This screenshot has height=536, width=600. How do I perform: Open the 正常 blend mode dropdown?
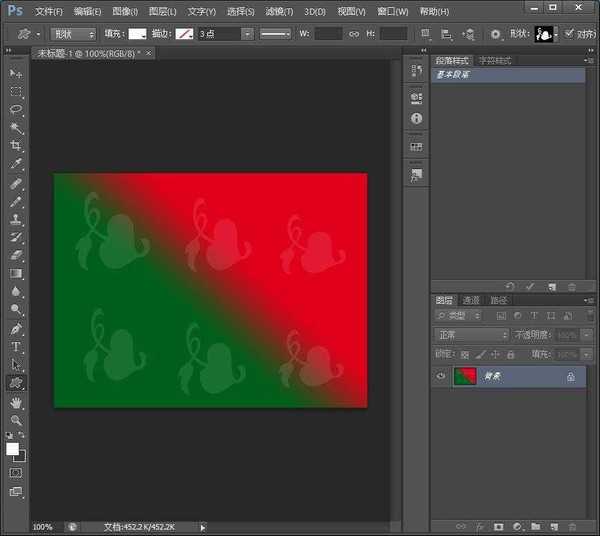coord(471,335)
